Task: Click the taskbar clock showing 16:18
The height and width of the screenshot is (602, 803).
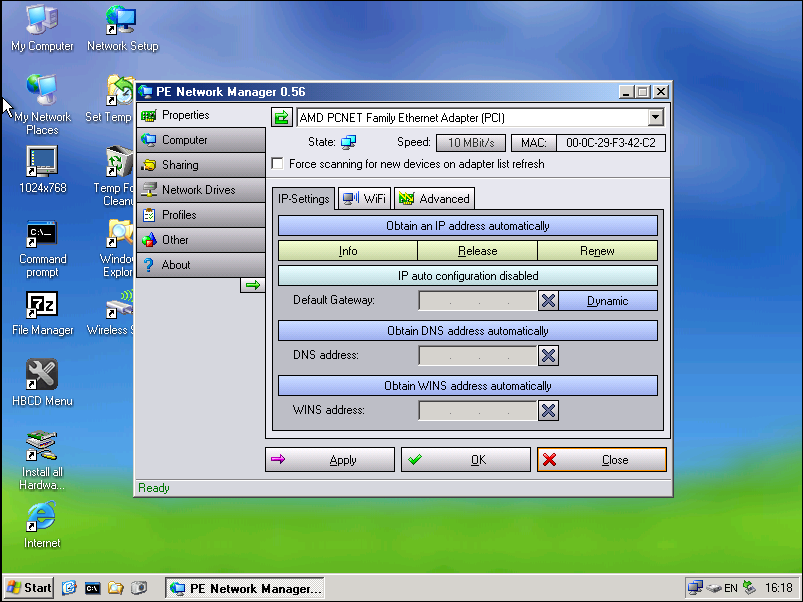Action: [x=779, y=588]
